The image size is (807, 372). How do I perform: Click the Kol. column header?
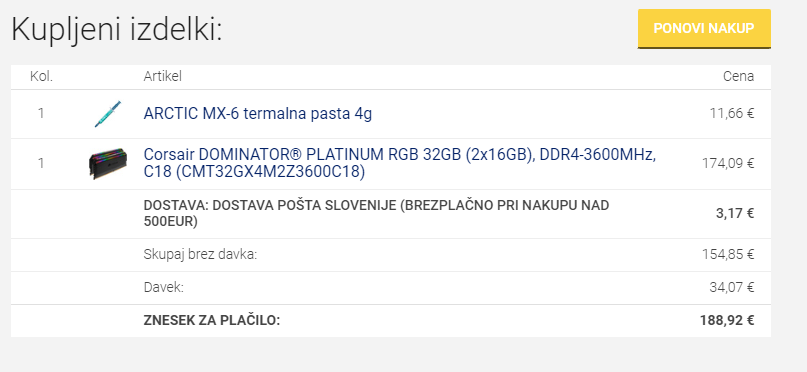click(x=41, y=77)
